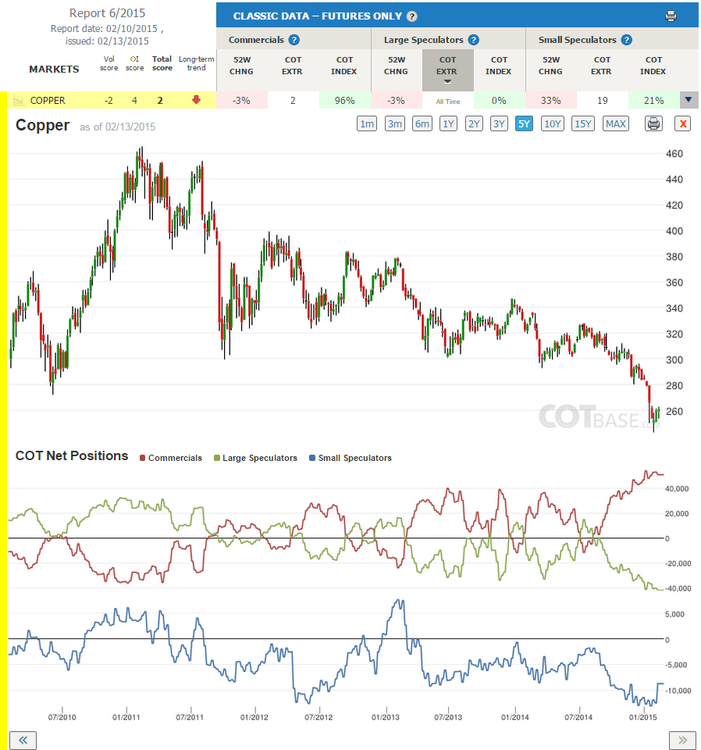Click Small Speculators COT INDEX value 21%
This screenshot has width=701, height=750.
point(654,100)
